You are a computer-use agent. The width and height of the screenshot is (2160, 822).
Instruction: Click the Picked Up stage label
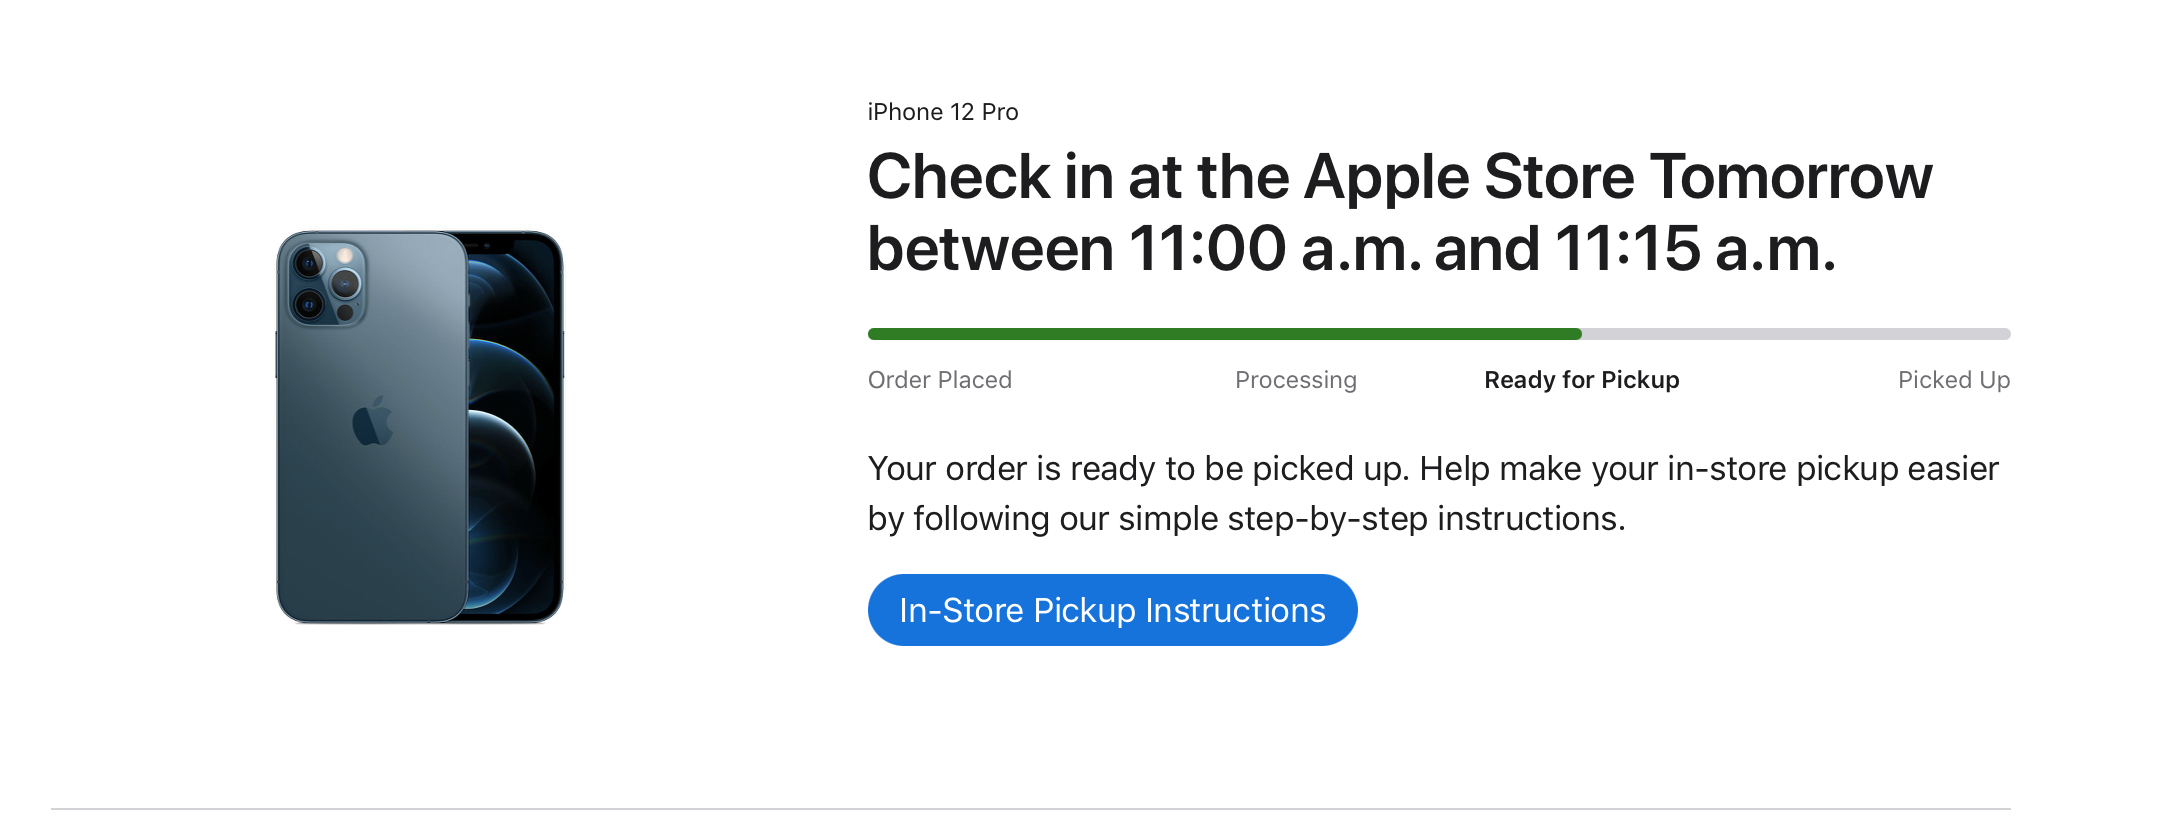pyautogui.click(x=1953, y=379)
